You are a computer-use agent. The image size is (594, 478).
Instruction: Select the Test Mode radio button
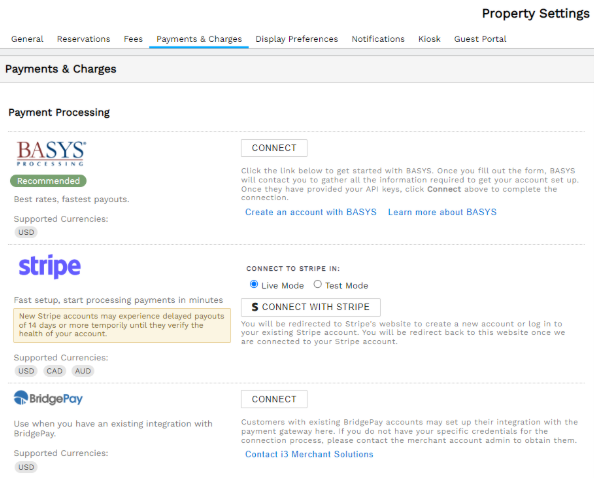pos(317,284)
